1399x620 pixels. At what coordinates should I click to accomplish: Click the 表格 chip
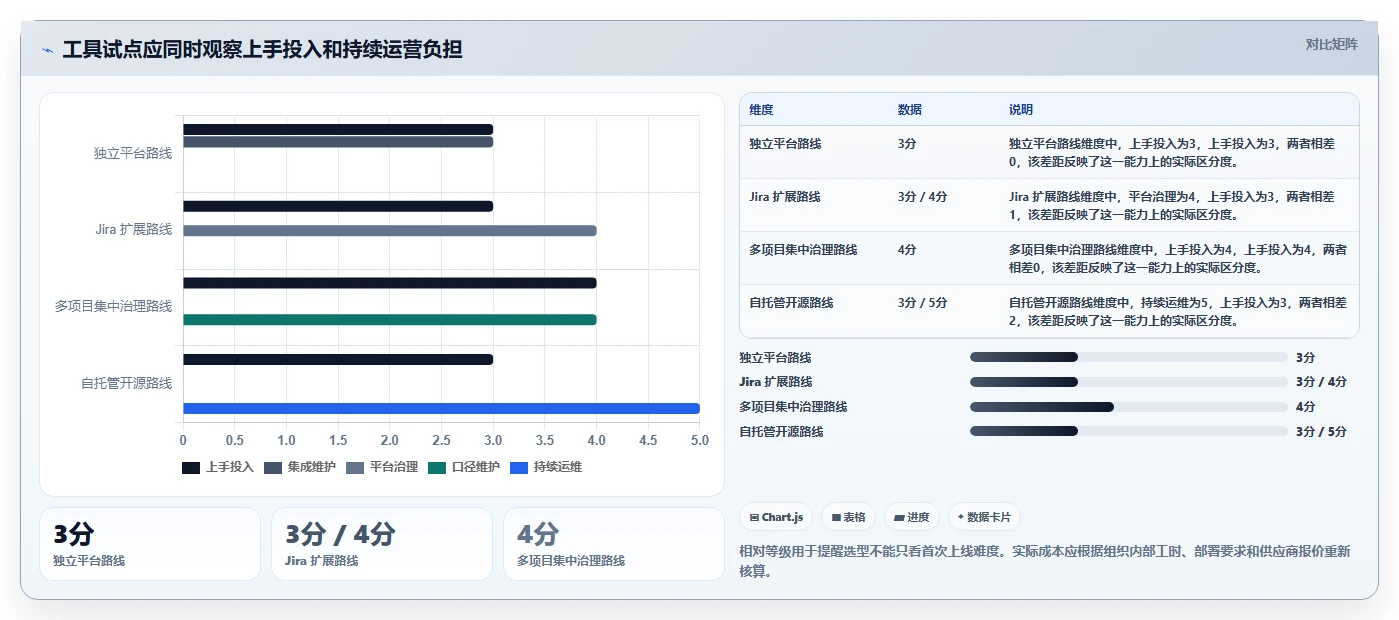pyautogui.click(x=849, y=517)
